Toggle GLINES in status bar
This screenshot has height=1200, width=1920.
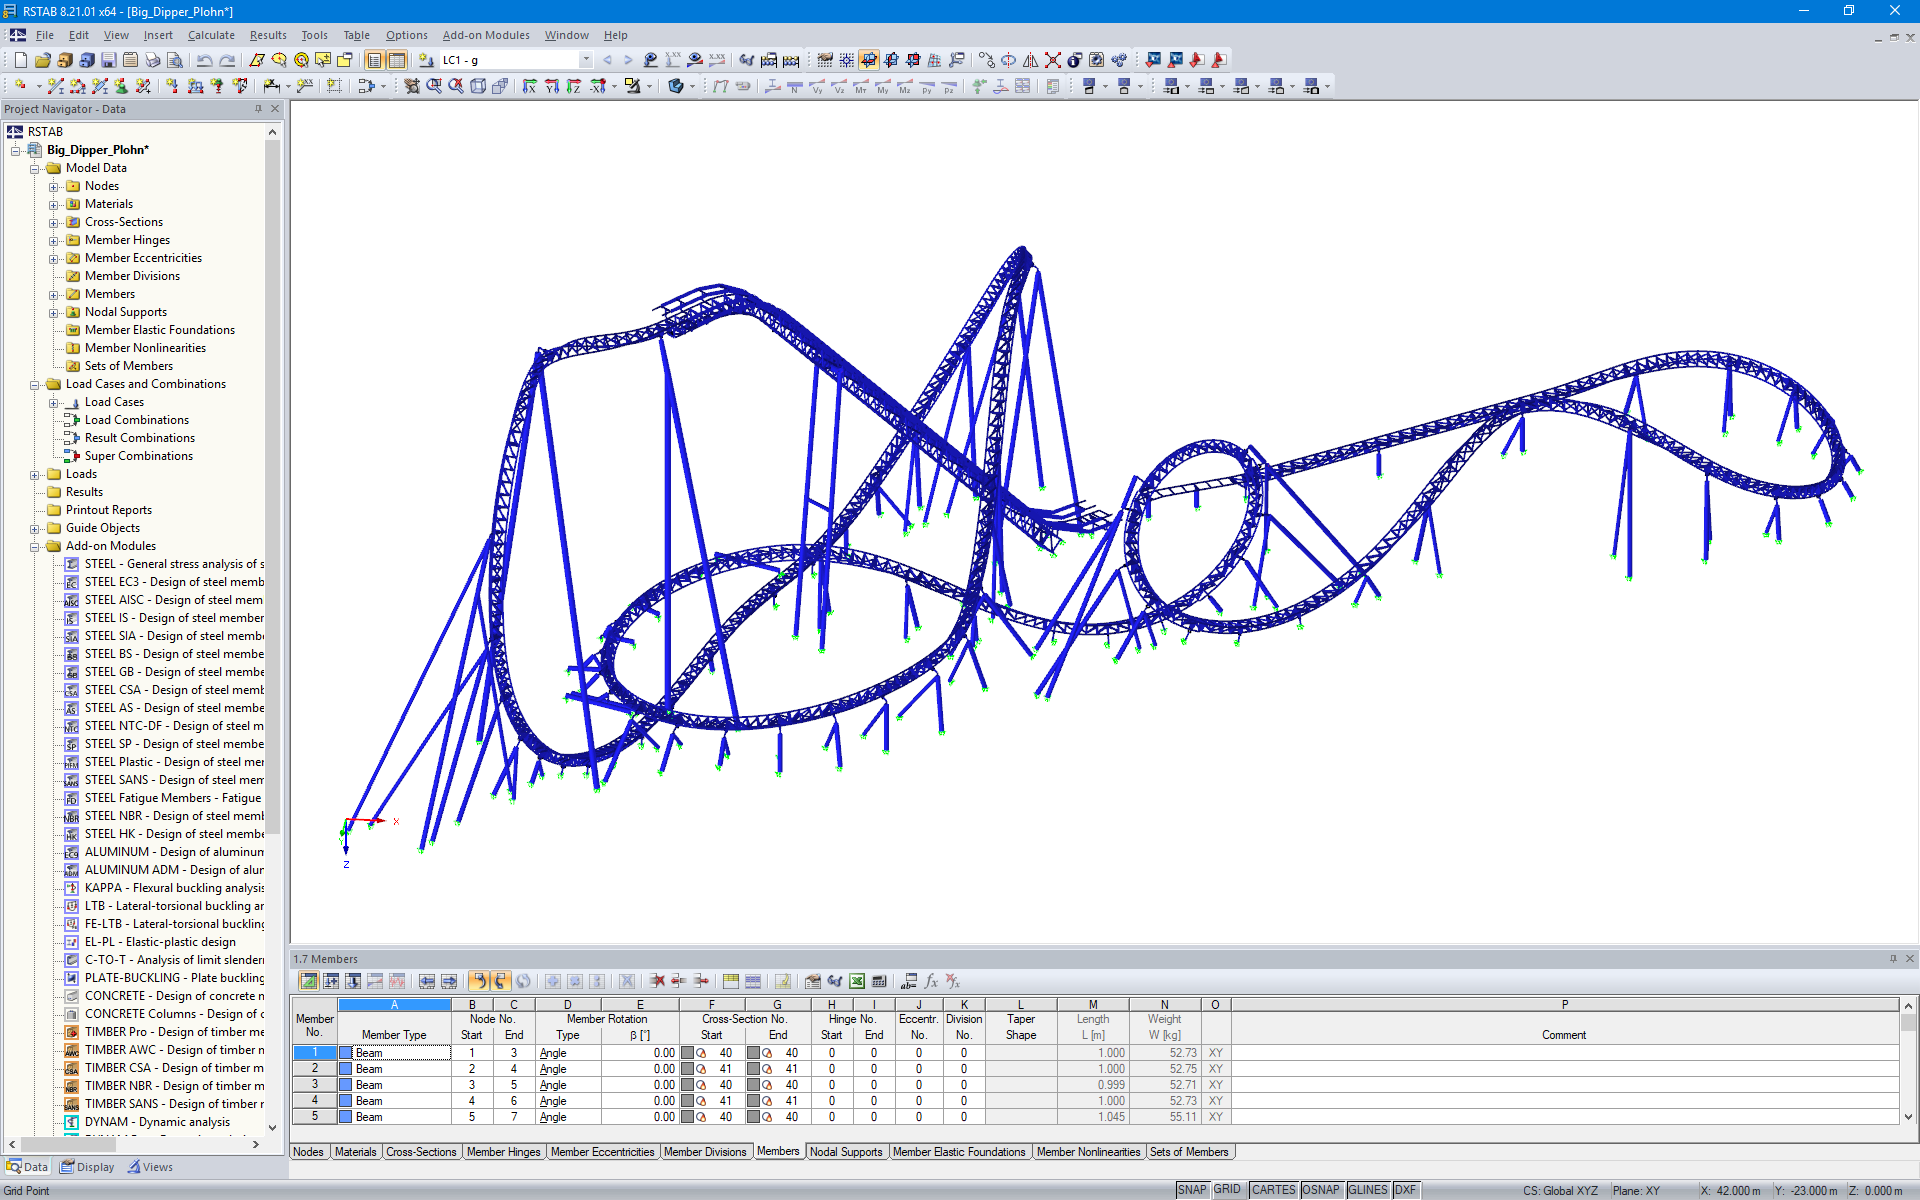(x=1367, y=1190)
